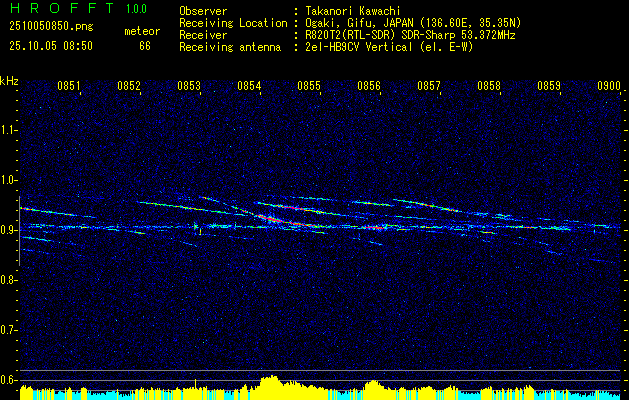This screenshot has height=400, width=629.
Task: Click the 0858 time marker
Action: pyautogui.click(x=489, y=86)
